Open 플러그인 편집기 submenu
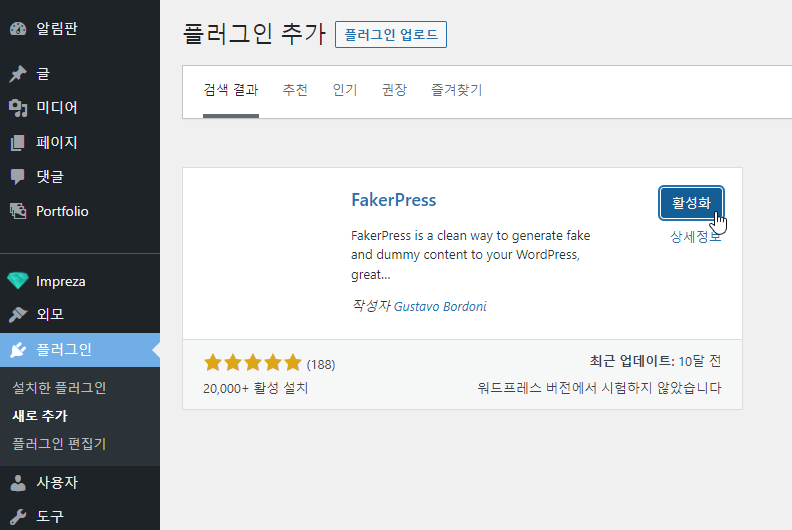792x530 pixels. pyautogui.click(x=59, y=444)
